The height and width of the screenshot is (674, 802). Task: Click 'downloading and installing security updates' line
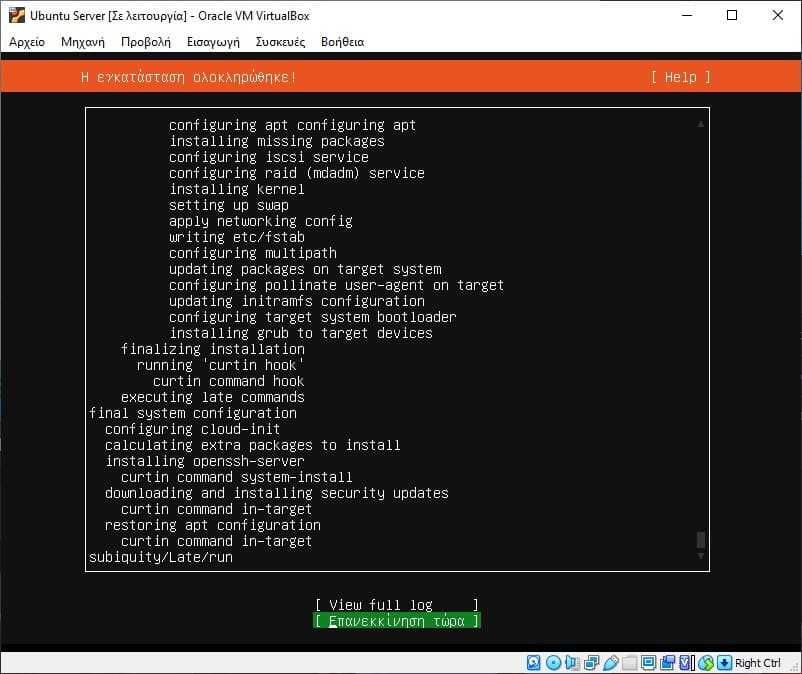tap(277, 493)
